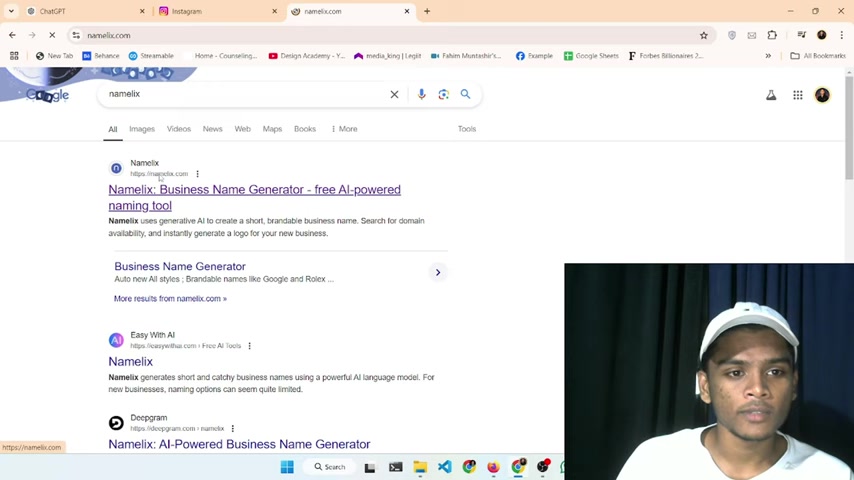Select the Images search tab
The height and width of the screenshot is (480, 854).
tap(142, 129)
